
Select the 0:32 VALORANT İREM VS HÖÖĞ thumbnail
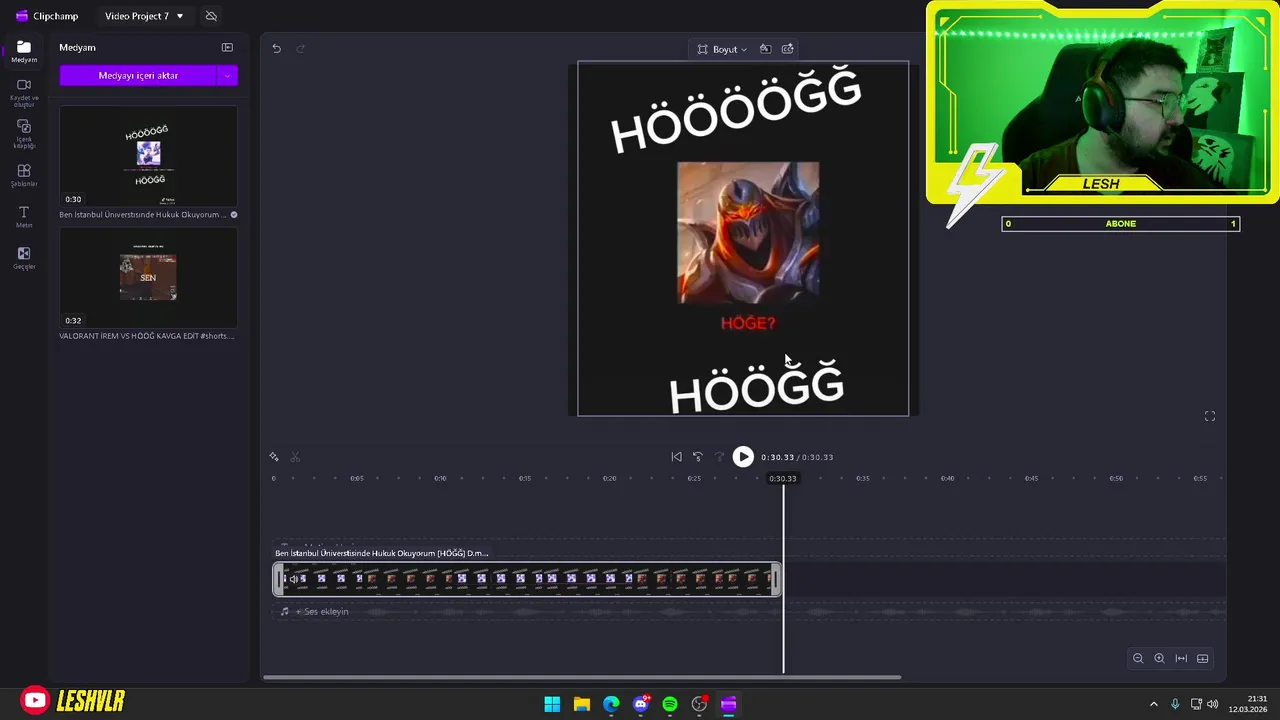tap(148, 277)
